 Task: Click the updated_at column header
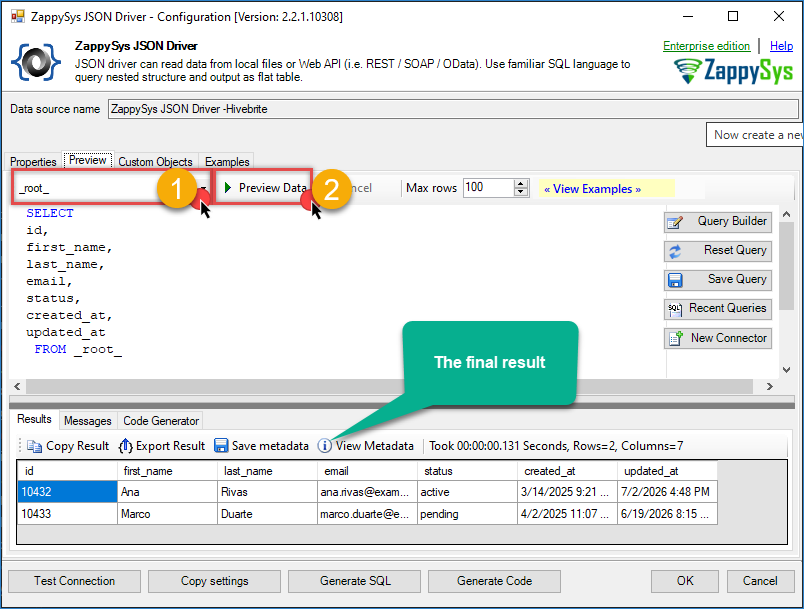click(669, 471)
